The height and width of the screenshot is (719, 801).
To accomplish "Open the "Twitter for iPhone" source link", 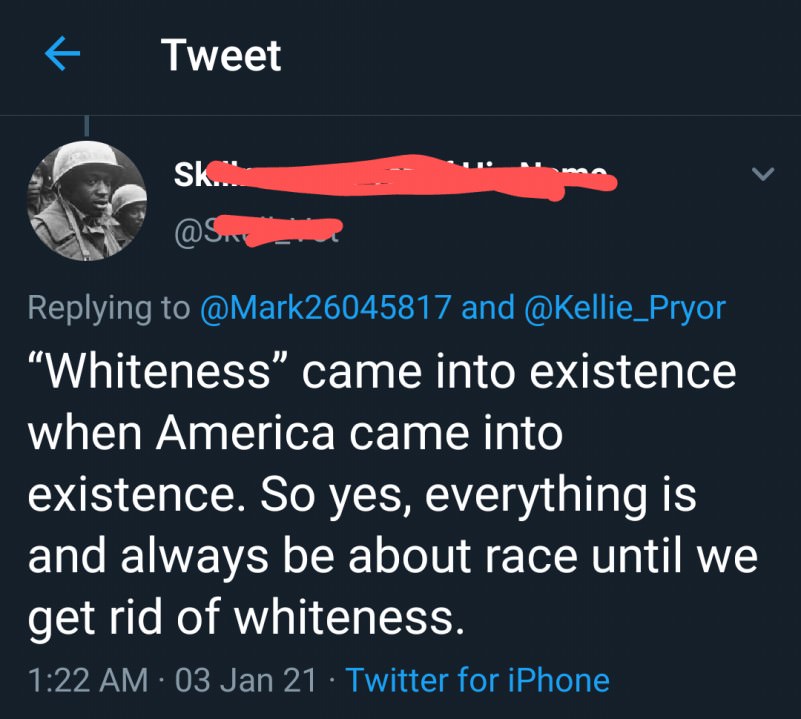I will tap(477, 681).
